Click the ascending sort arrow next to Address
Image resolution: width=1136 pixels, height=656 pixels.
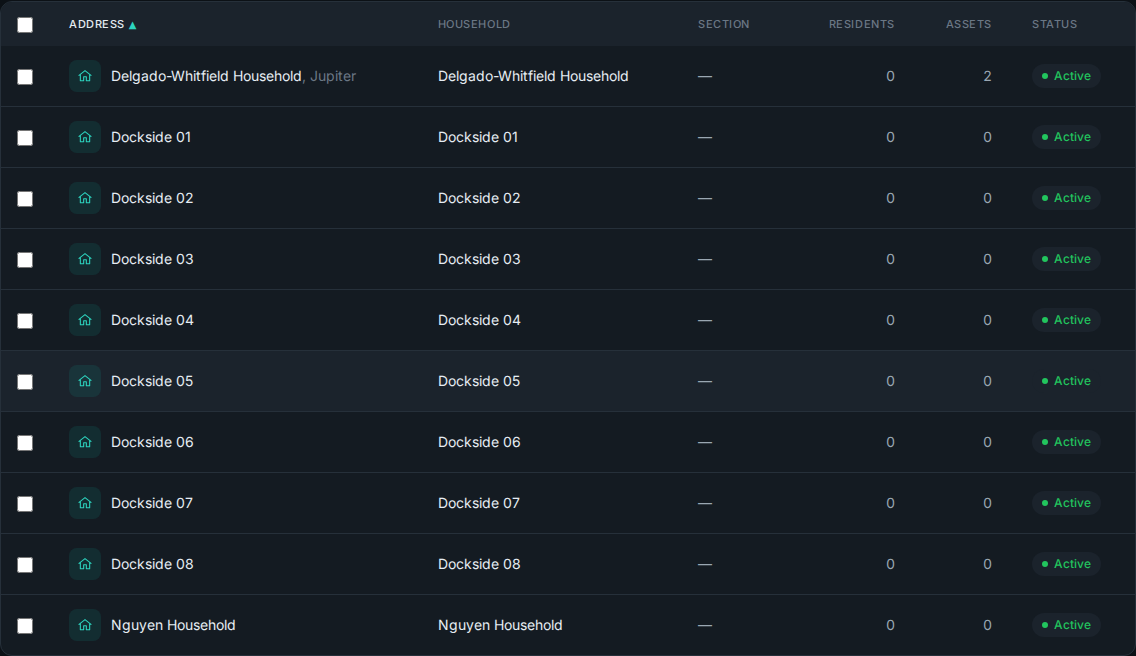133,25
